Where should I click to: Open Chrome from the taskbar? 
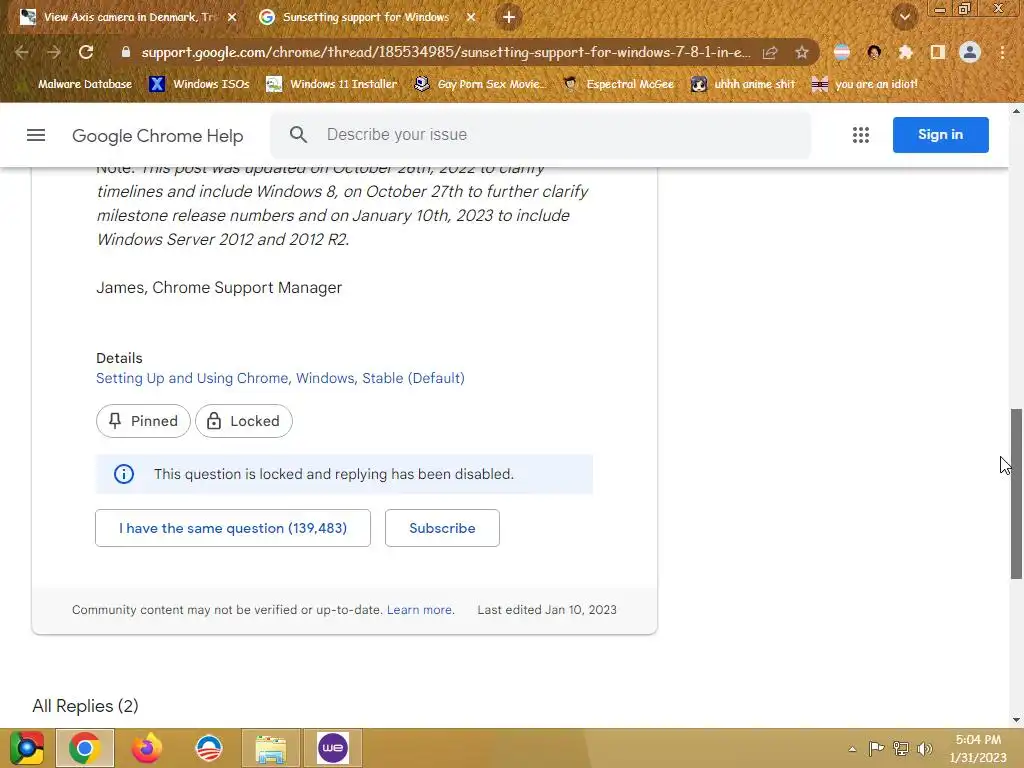click(85, 748)
